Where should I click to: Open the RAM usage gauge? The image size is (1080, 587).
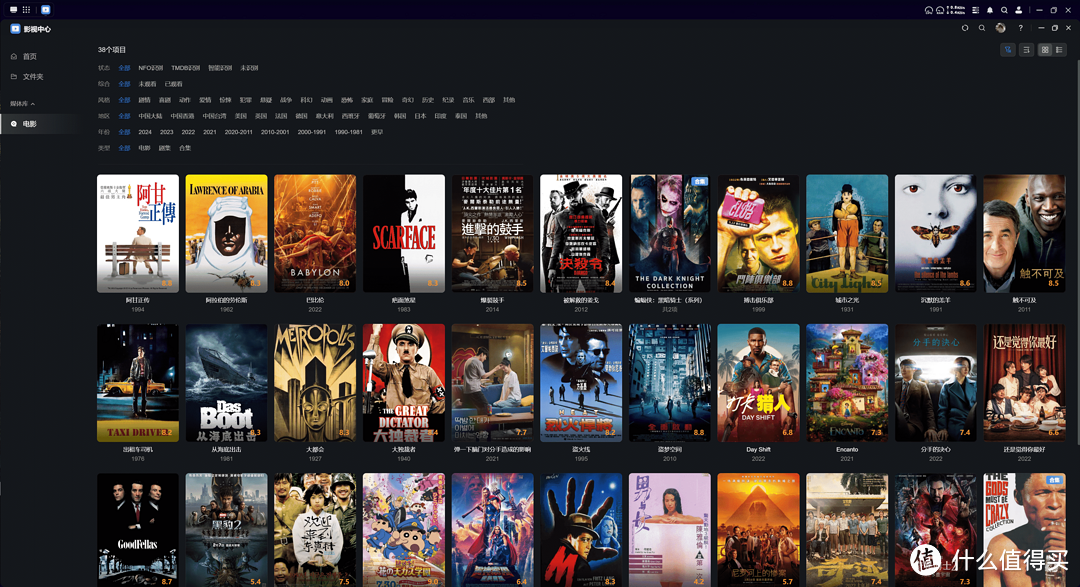[940, 10]
